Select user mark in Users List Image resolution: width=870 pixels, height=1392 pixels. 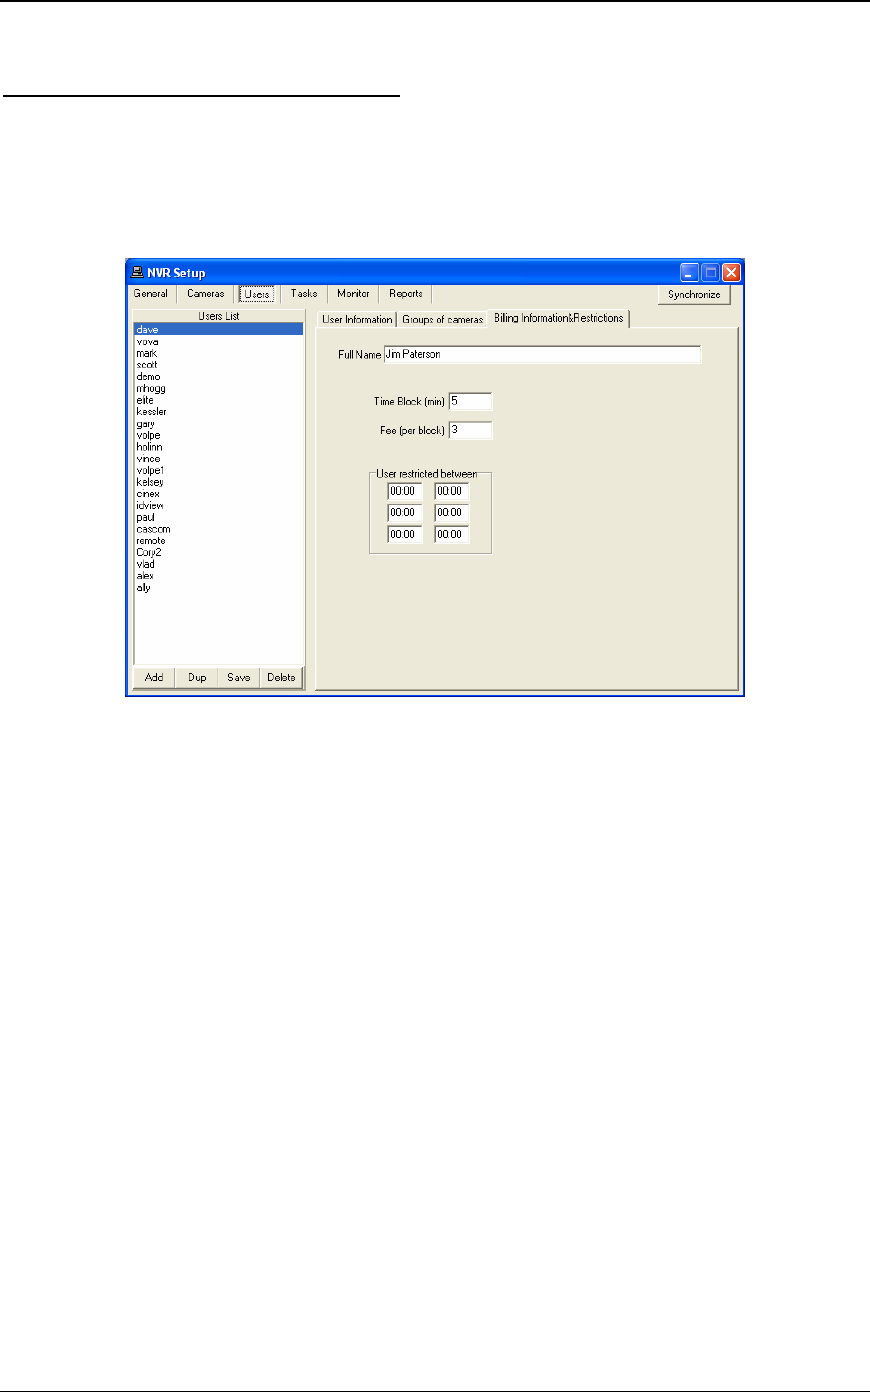(x=218, y=353)
